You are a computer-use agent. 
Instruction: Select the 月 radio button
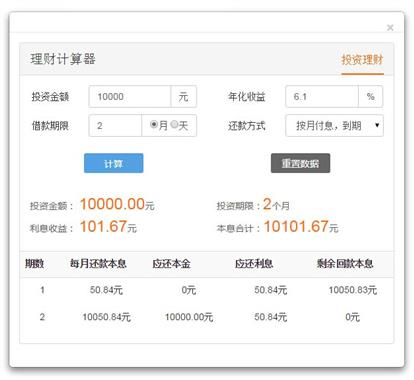[154, 125]
